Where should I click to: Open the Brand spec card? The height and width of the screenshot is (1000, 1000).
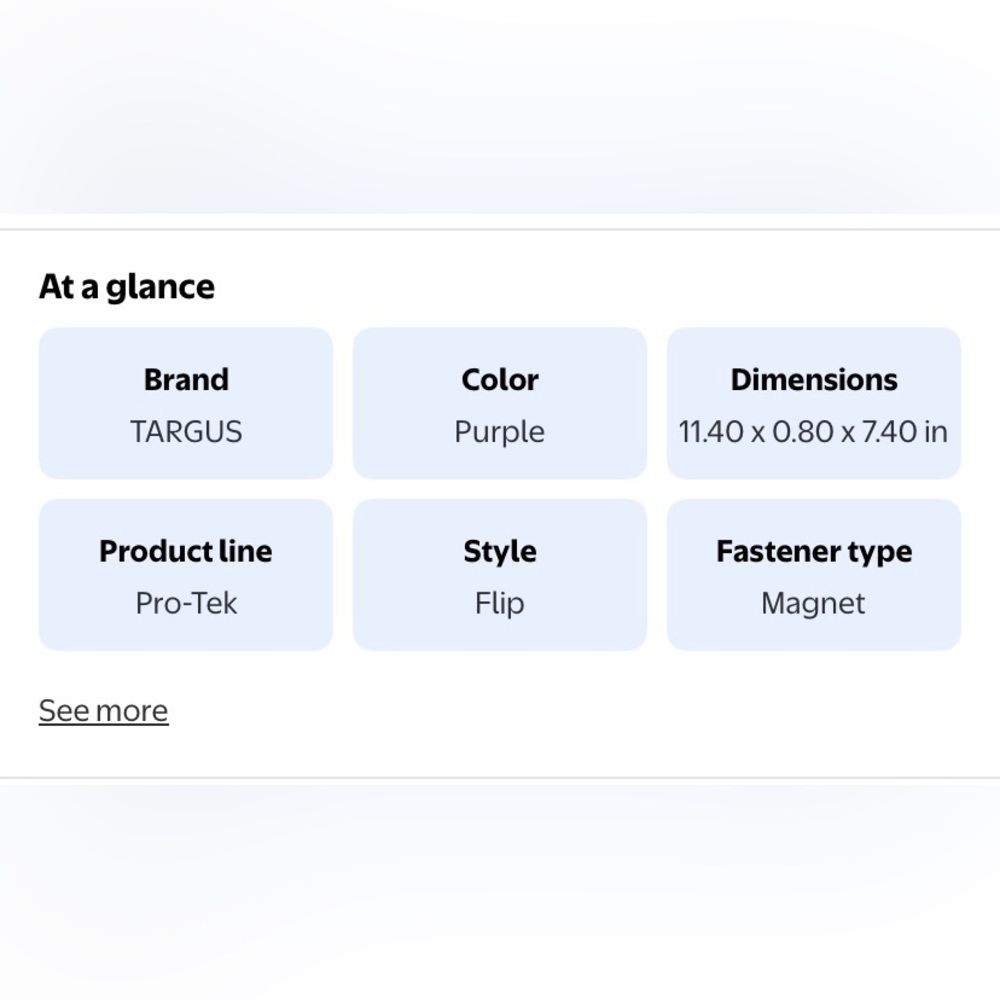pyautogui.click(x=186, y=403)
